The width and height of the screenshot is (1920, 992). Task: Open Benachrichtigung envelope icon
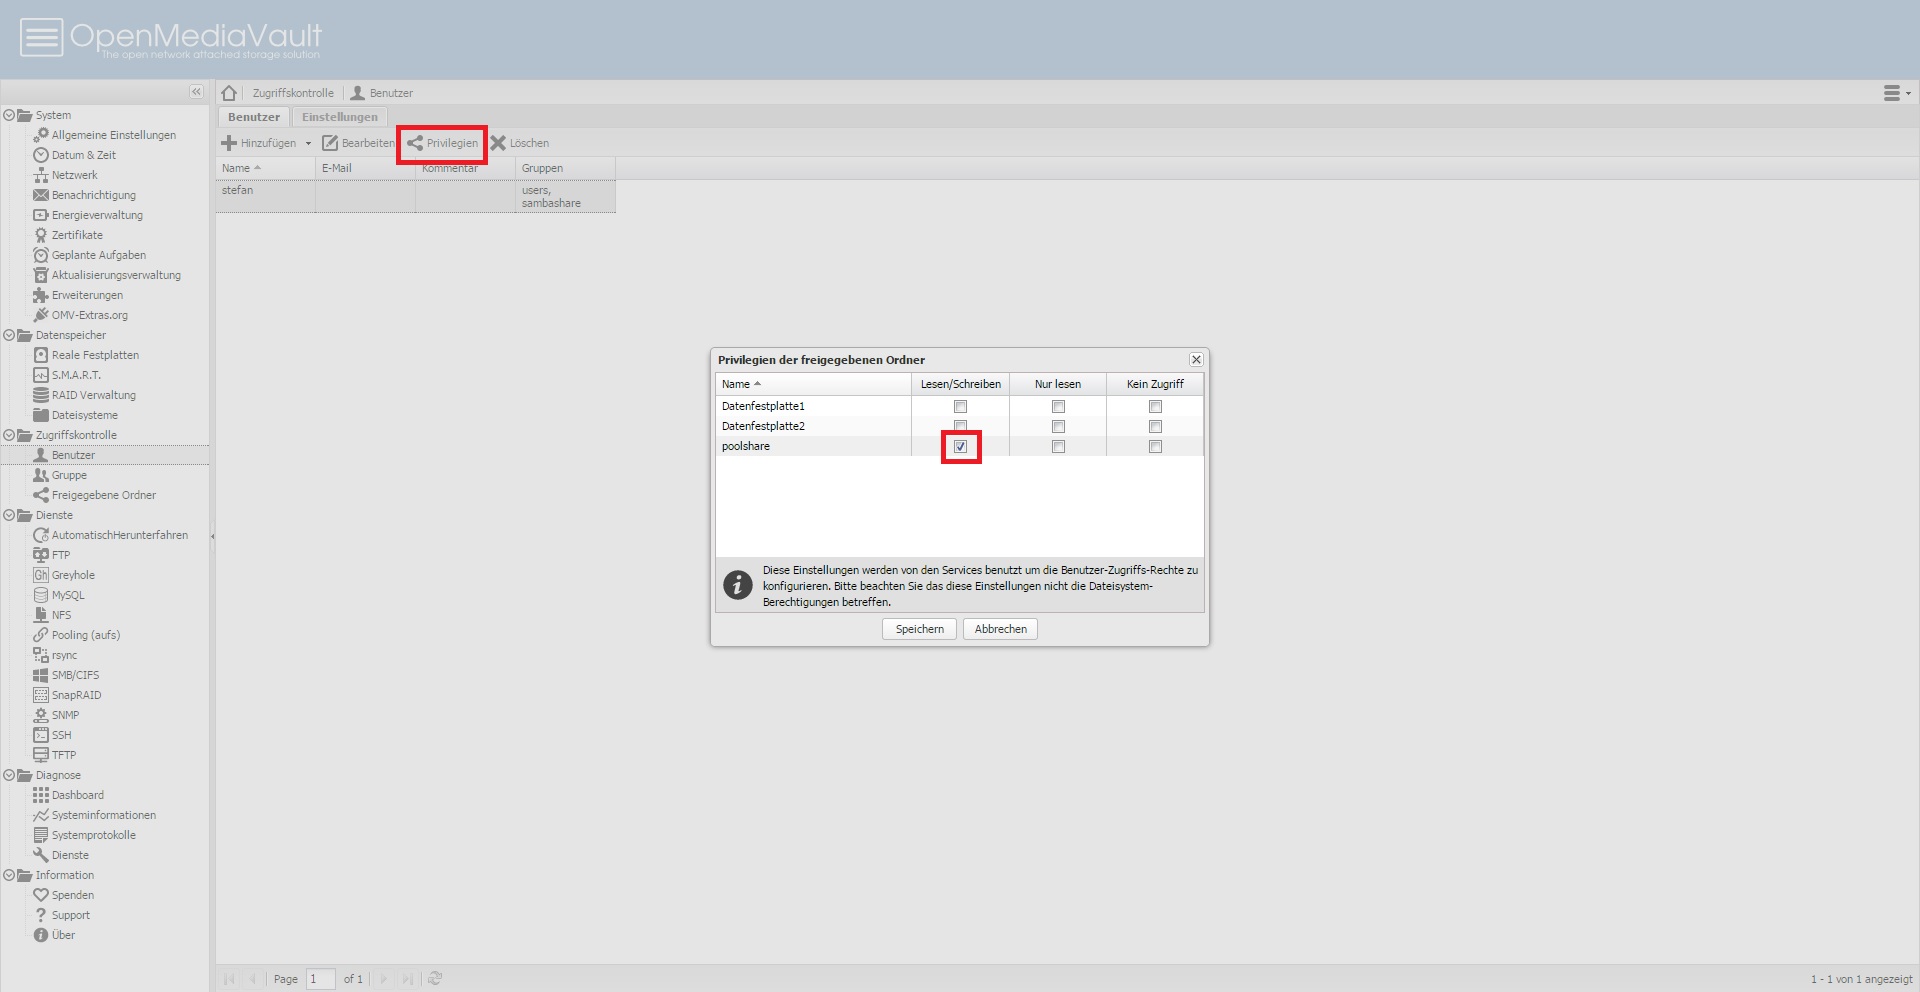pyautogui.click(x=41, y=195)
